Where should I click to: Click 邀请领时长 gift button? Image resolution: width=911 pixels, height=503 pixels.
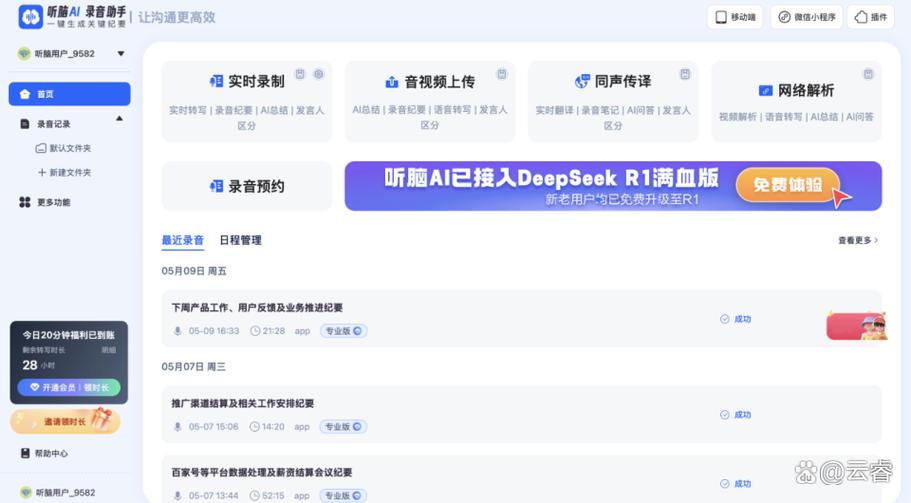click(x=65, y=421)
